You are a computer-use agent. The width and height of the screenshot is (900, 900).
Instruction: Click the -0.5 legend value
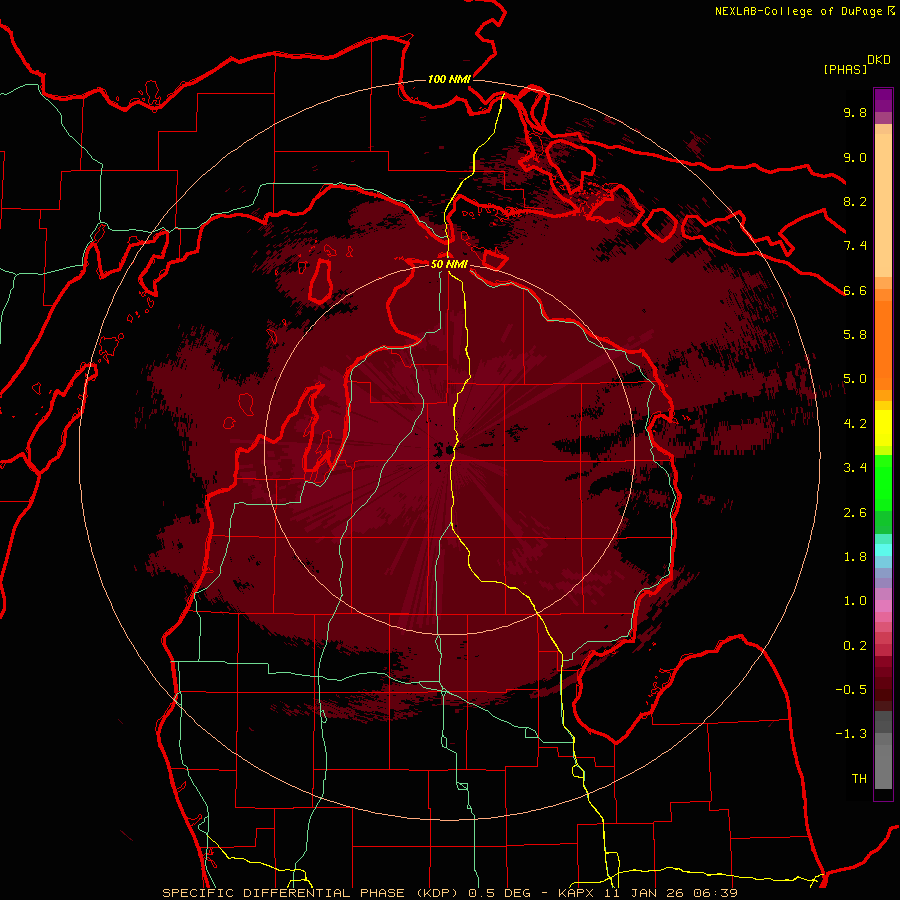click(851, 690)
